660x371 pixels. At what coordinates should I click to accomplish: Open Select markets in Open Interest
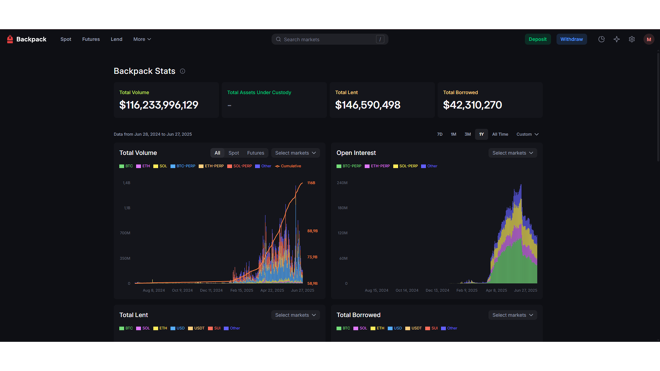pos(513,153)
